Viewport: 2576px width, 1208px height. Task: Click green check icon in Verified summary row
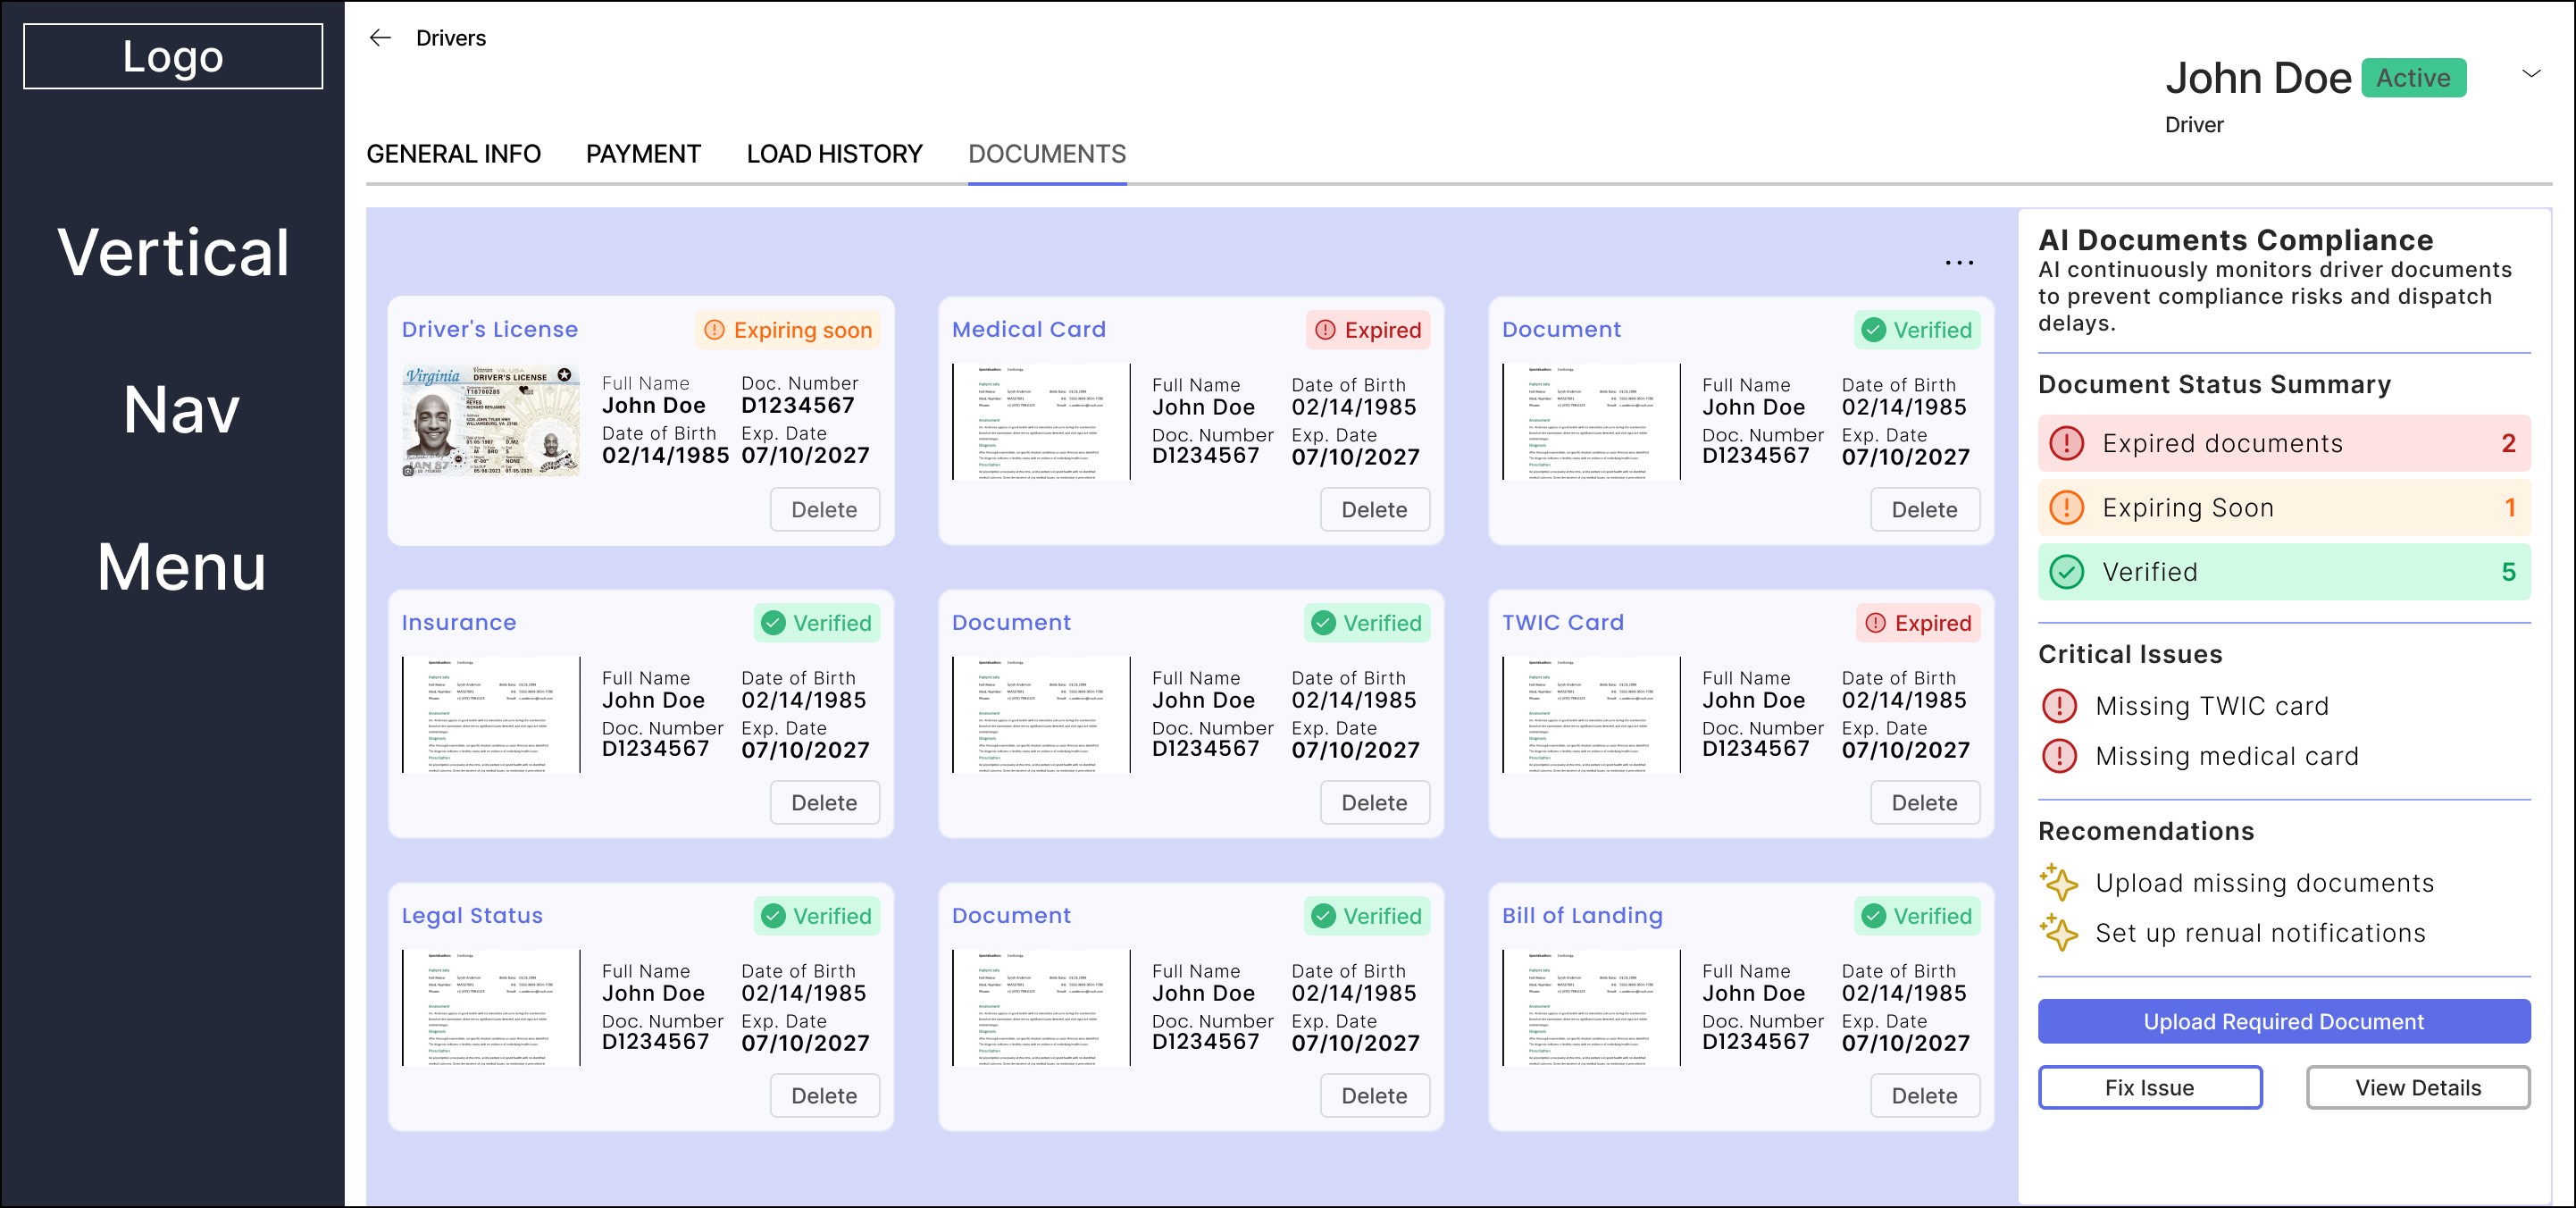[2066, 572]
